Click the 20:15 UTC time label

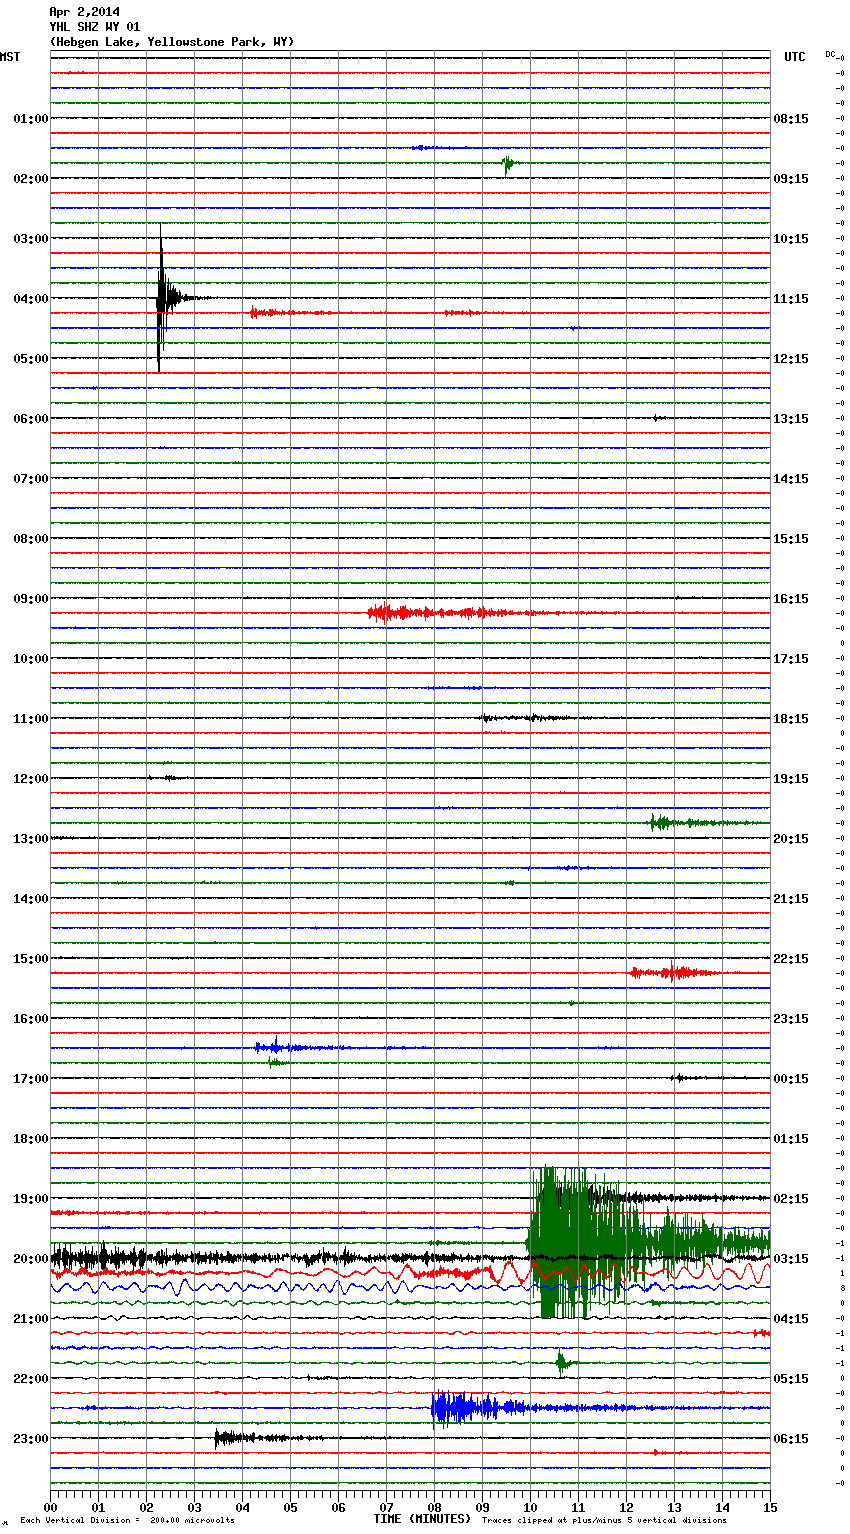[791, 839]
